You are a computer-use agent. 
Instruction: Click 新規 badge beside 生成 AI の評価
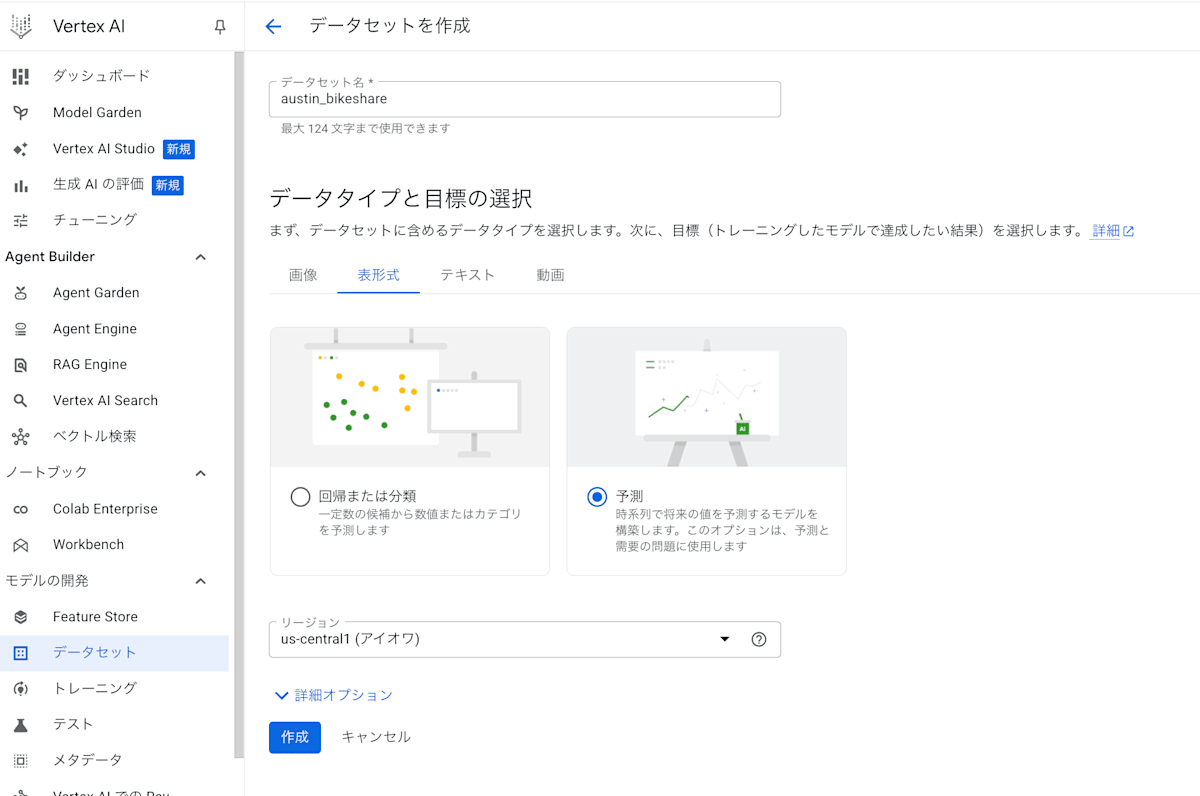pos(168,185)
